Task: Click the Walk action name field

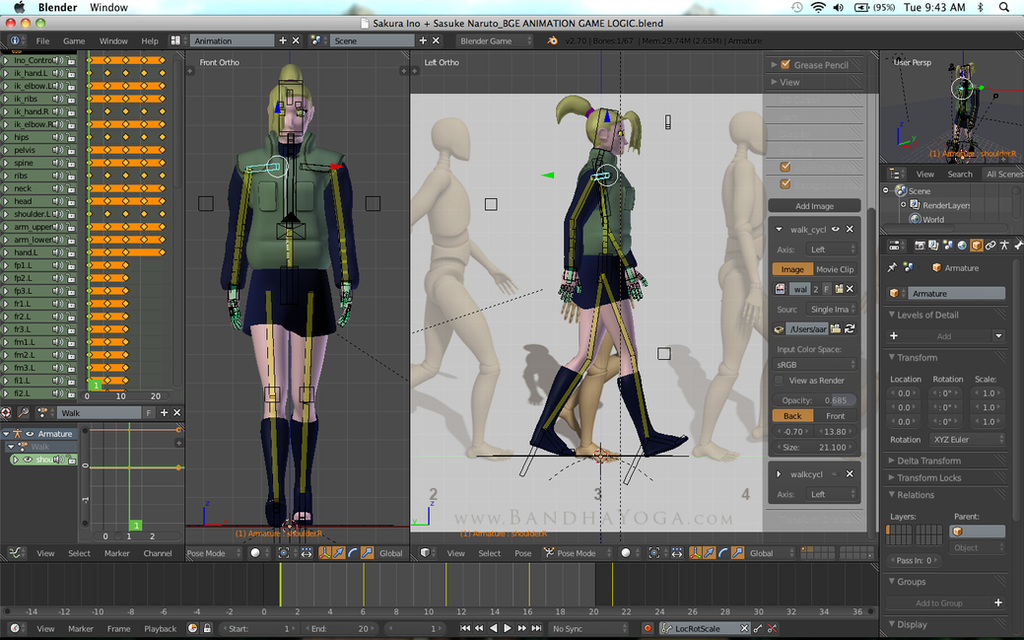Action: point(99,413)
